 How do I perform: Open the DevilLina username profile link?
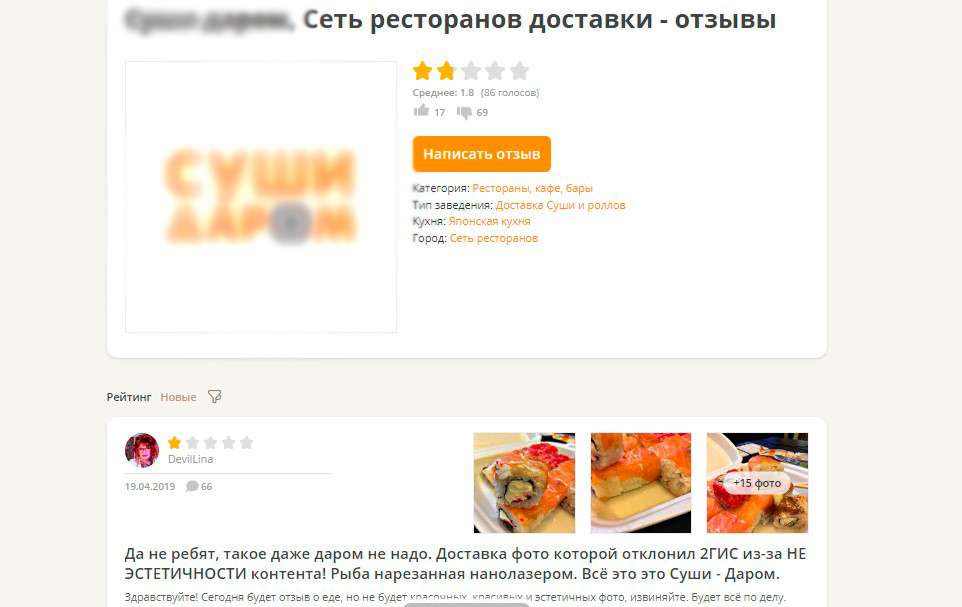(191, 459)
